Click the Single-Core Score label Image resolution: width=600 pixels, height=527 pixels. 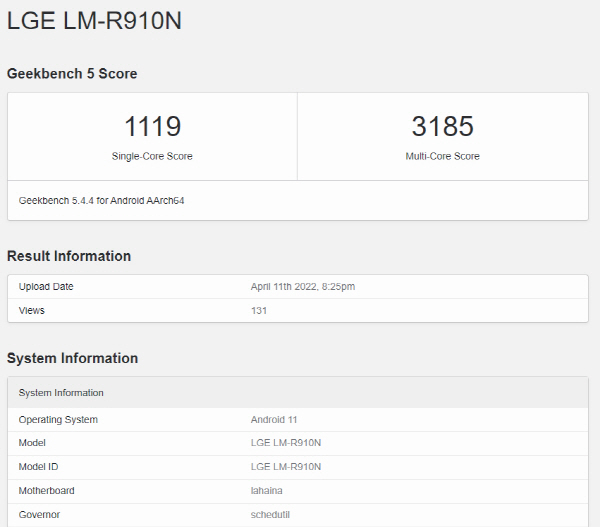[152, 156]
